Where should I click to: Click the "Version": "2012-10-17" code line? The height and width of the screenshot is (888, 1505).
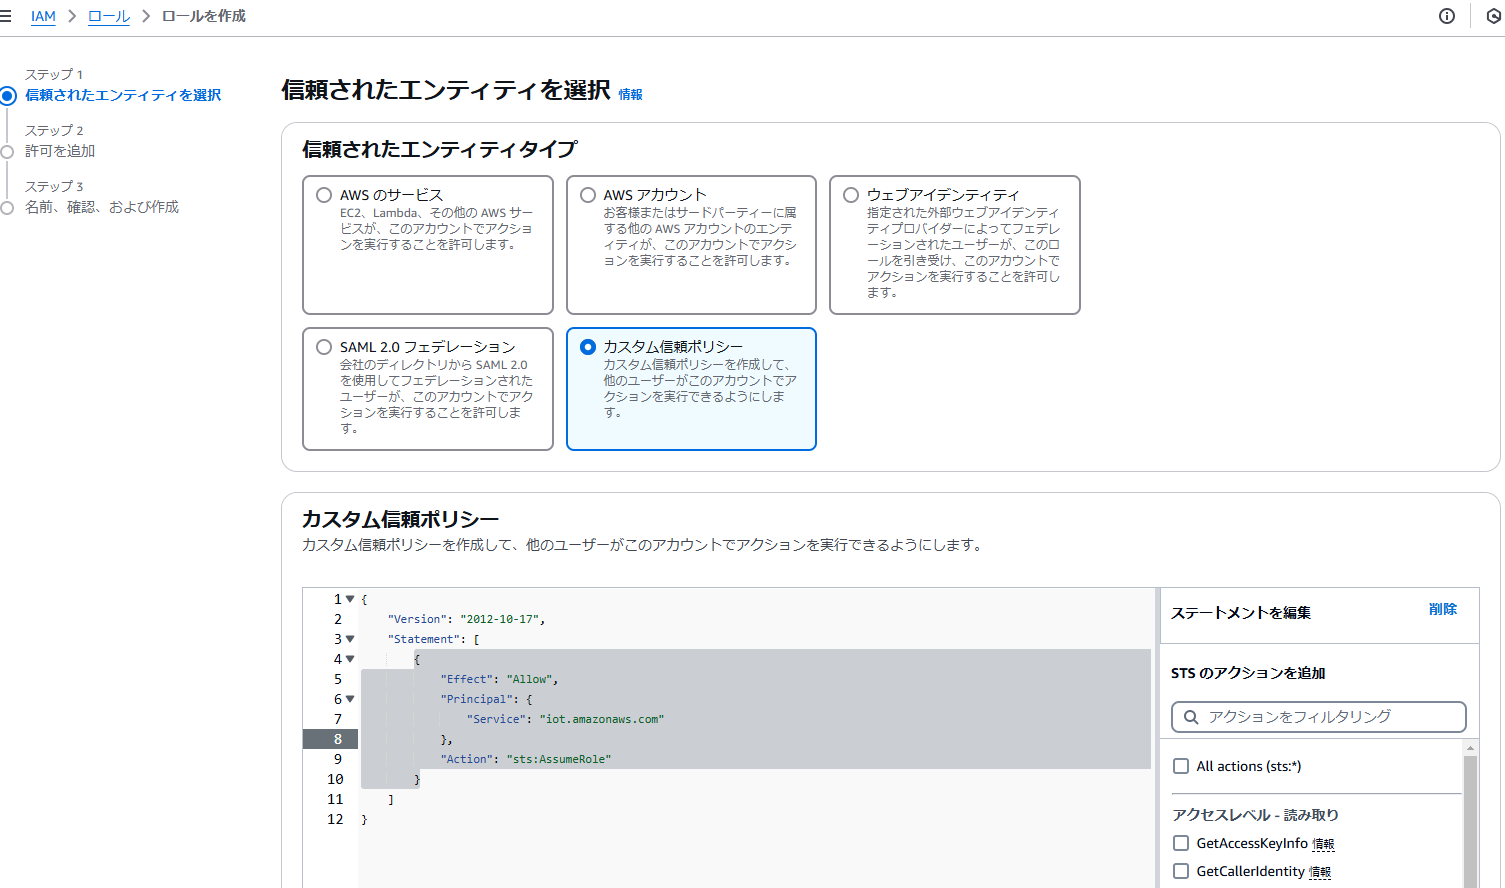(466, 619)
